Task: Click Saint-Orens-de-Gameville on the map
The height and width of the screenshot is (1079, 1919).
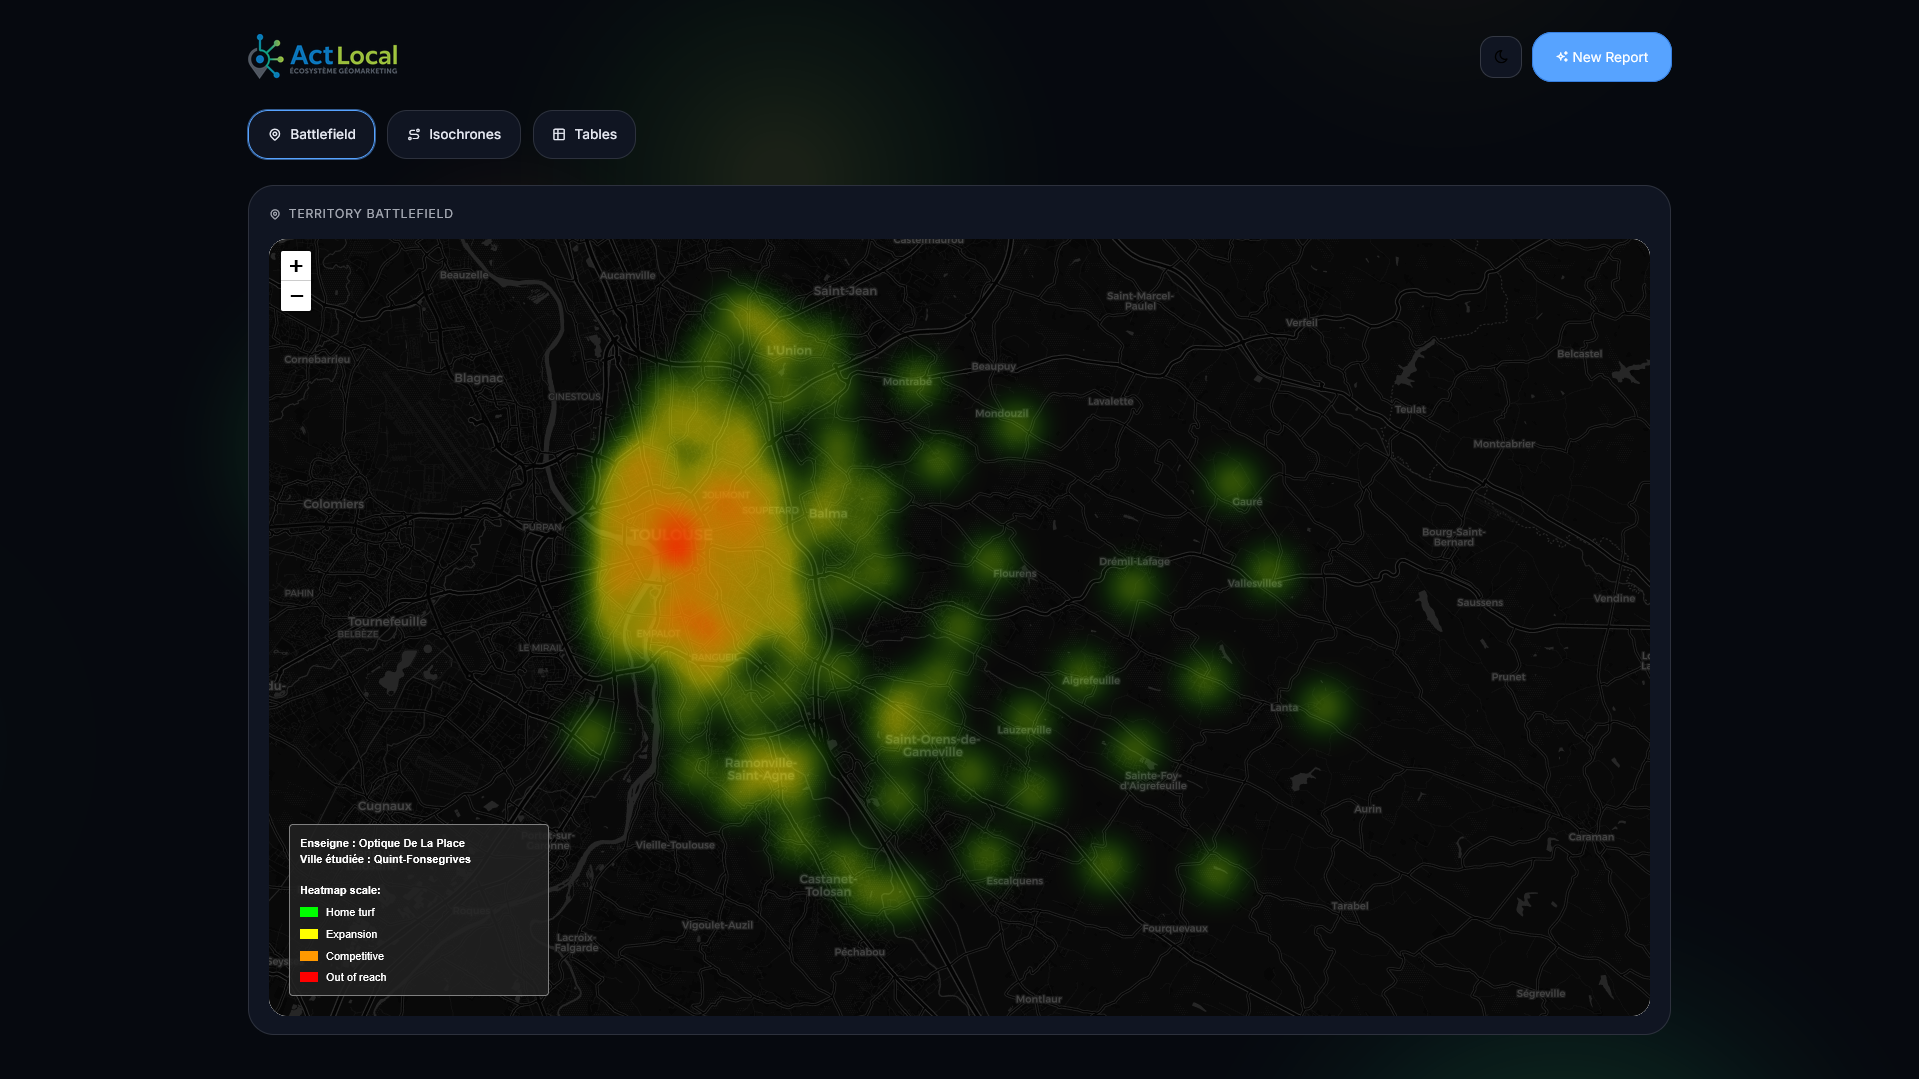Action: pyautogui.click(x=932, y=746)
